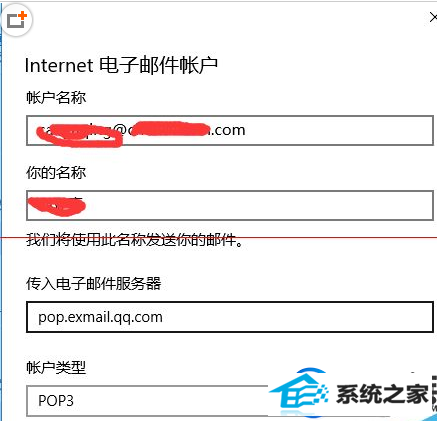Select the pop.exmail.qq.com server field

[x=230, y=317]
